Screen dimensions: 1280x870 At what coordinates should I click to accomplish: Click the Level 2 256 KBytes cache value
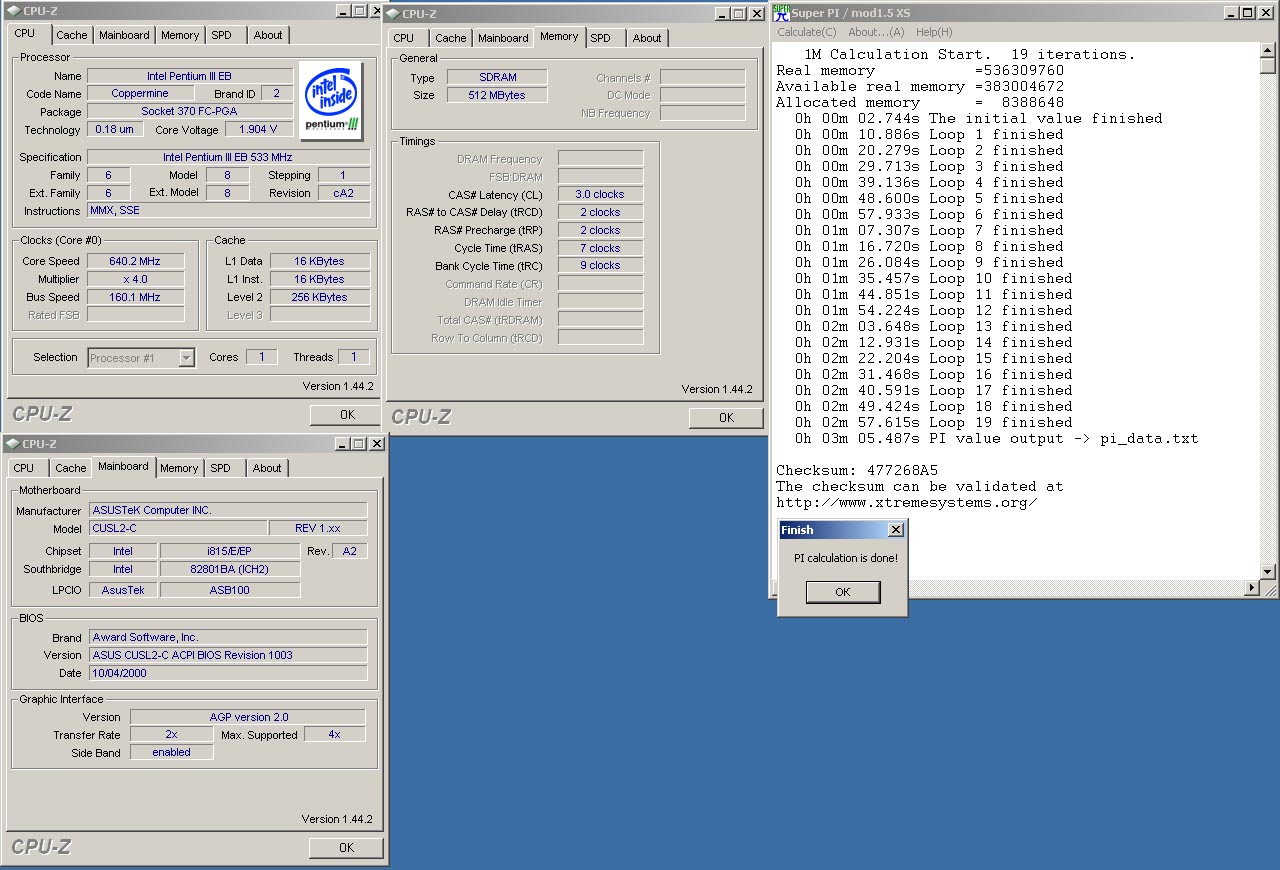pyautogui.click(x=320, y=297)
